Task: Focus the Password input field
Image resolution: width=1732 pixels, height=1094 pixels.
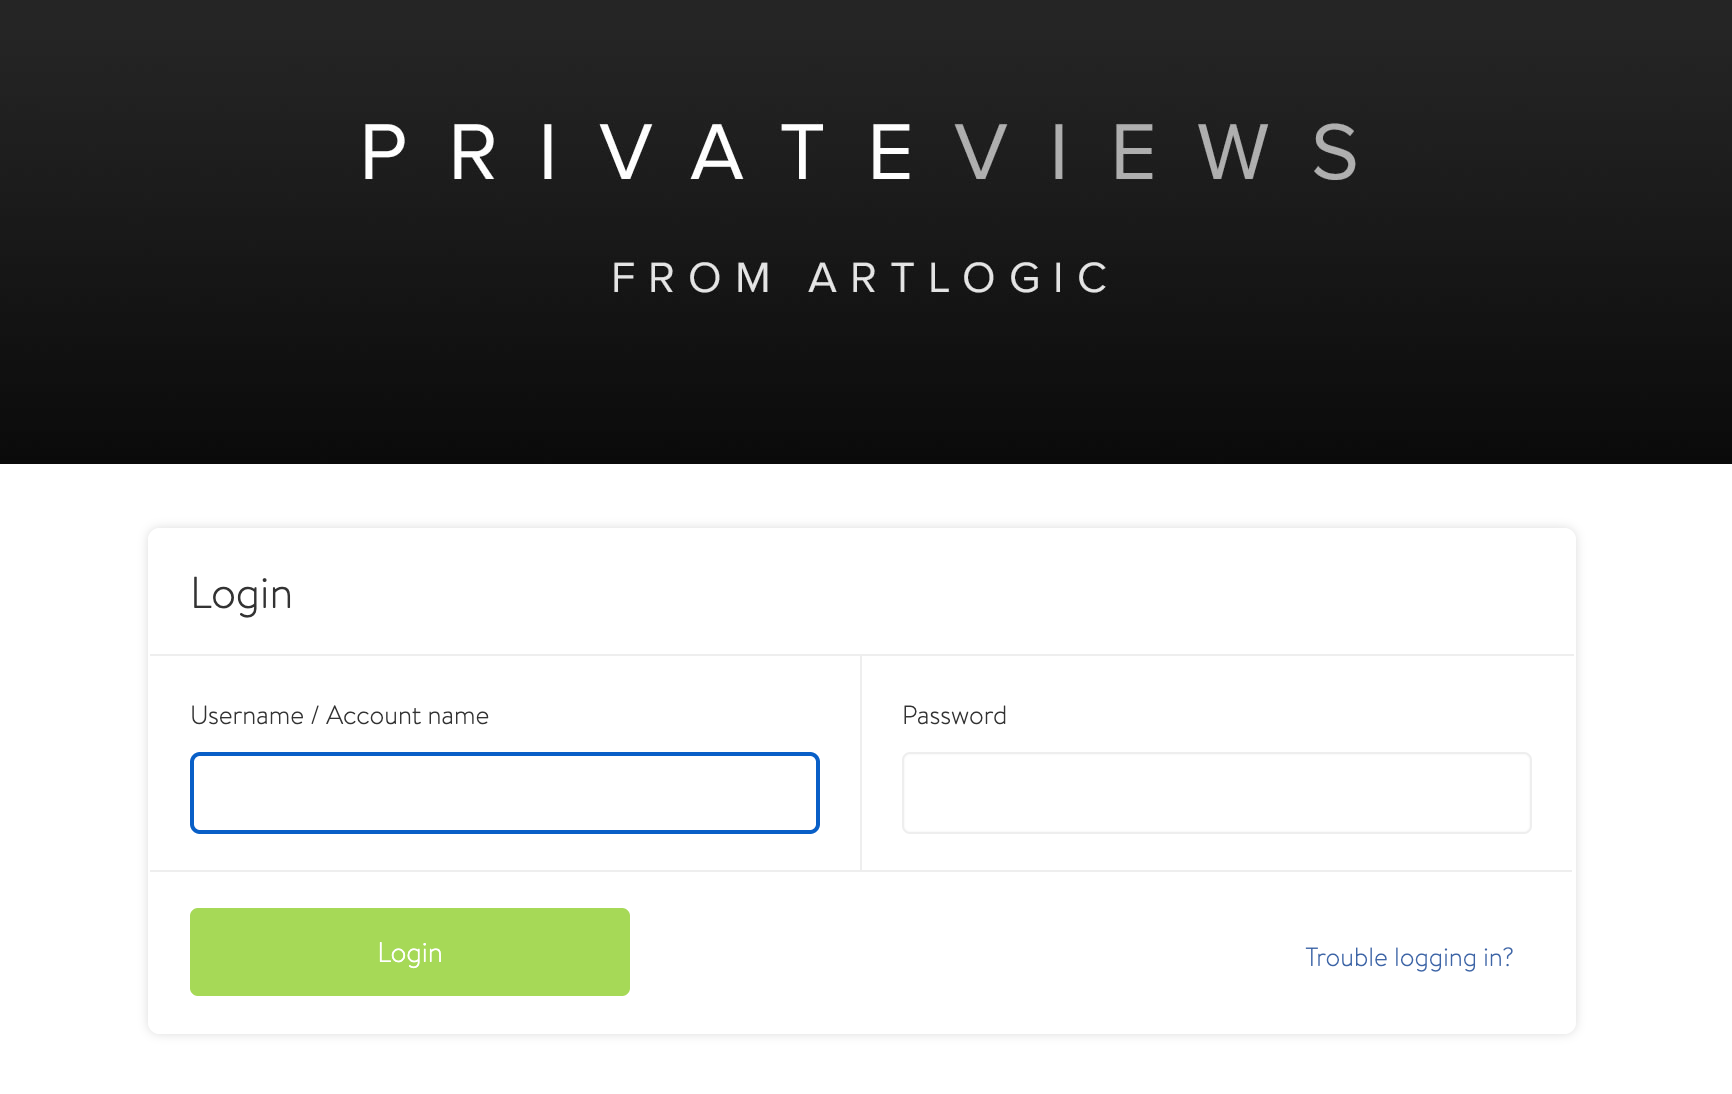Action: click(x=1217, y=793)
